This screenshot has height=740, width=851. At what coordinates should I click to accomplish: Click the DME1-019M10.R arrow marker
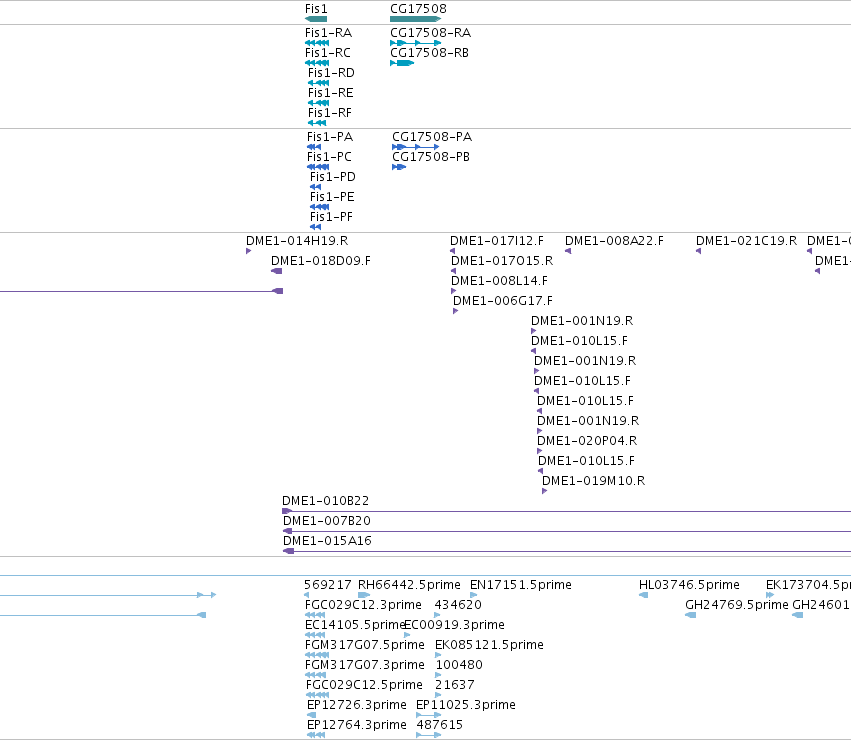(544, 491)
